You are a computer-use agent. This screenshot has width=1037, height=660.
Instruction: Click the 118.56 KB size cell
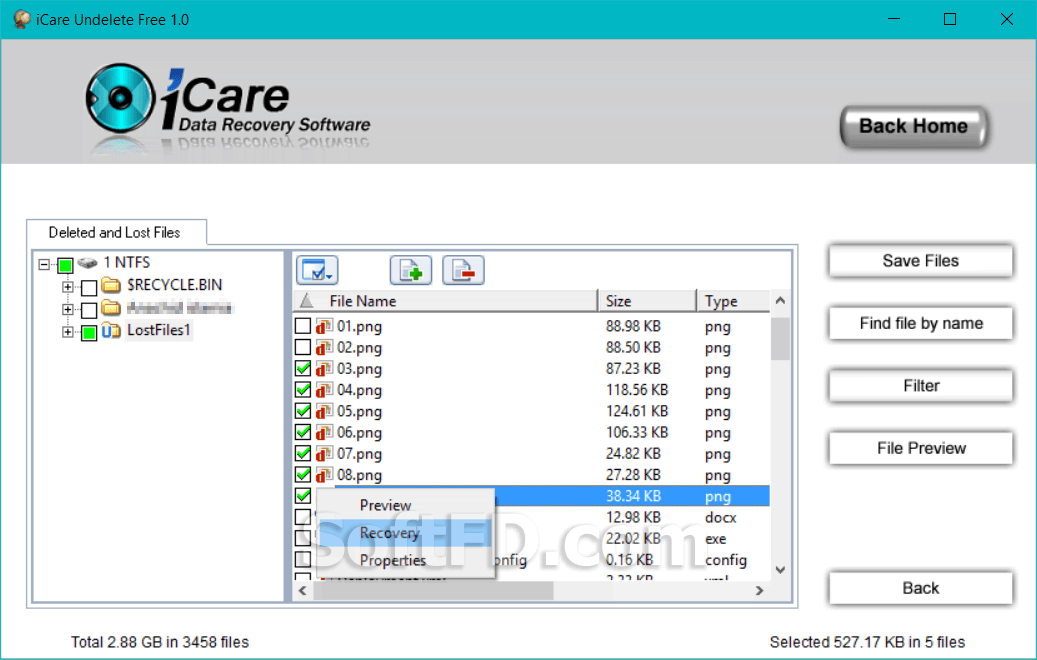coord(637,390)
